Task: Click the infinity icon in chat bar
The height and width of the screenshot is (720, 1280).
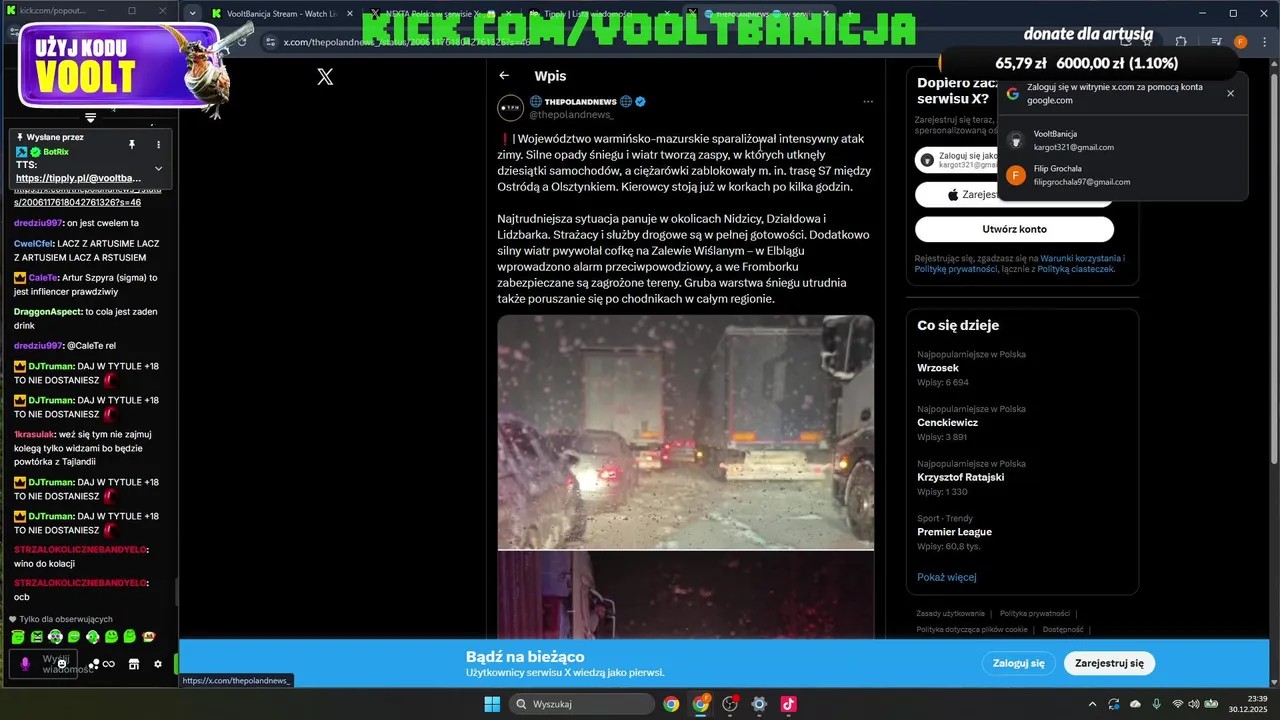Action: [x=108, y=664]
